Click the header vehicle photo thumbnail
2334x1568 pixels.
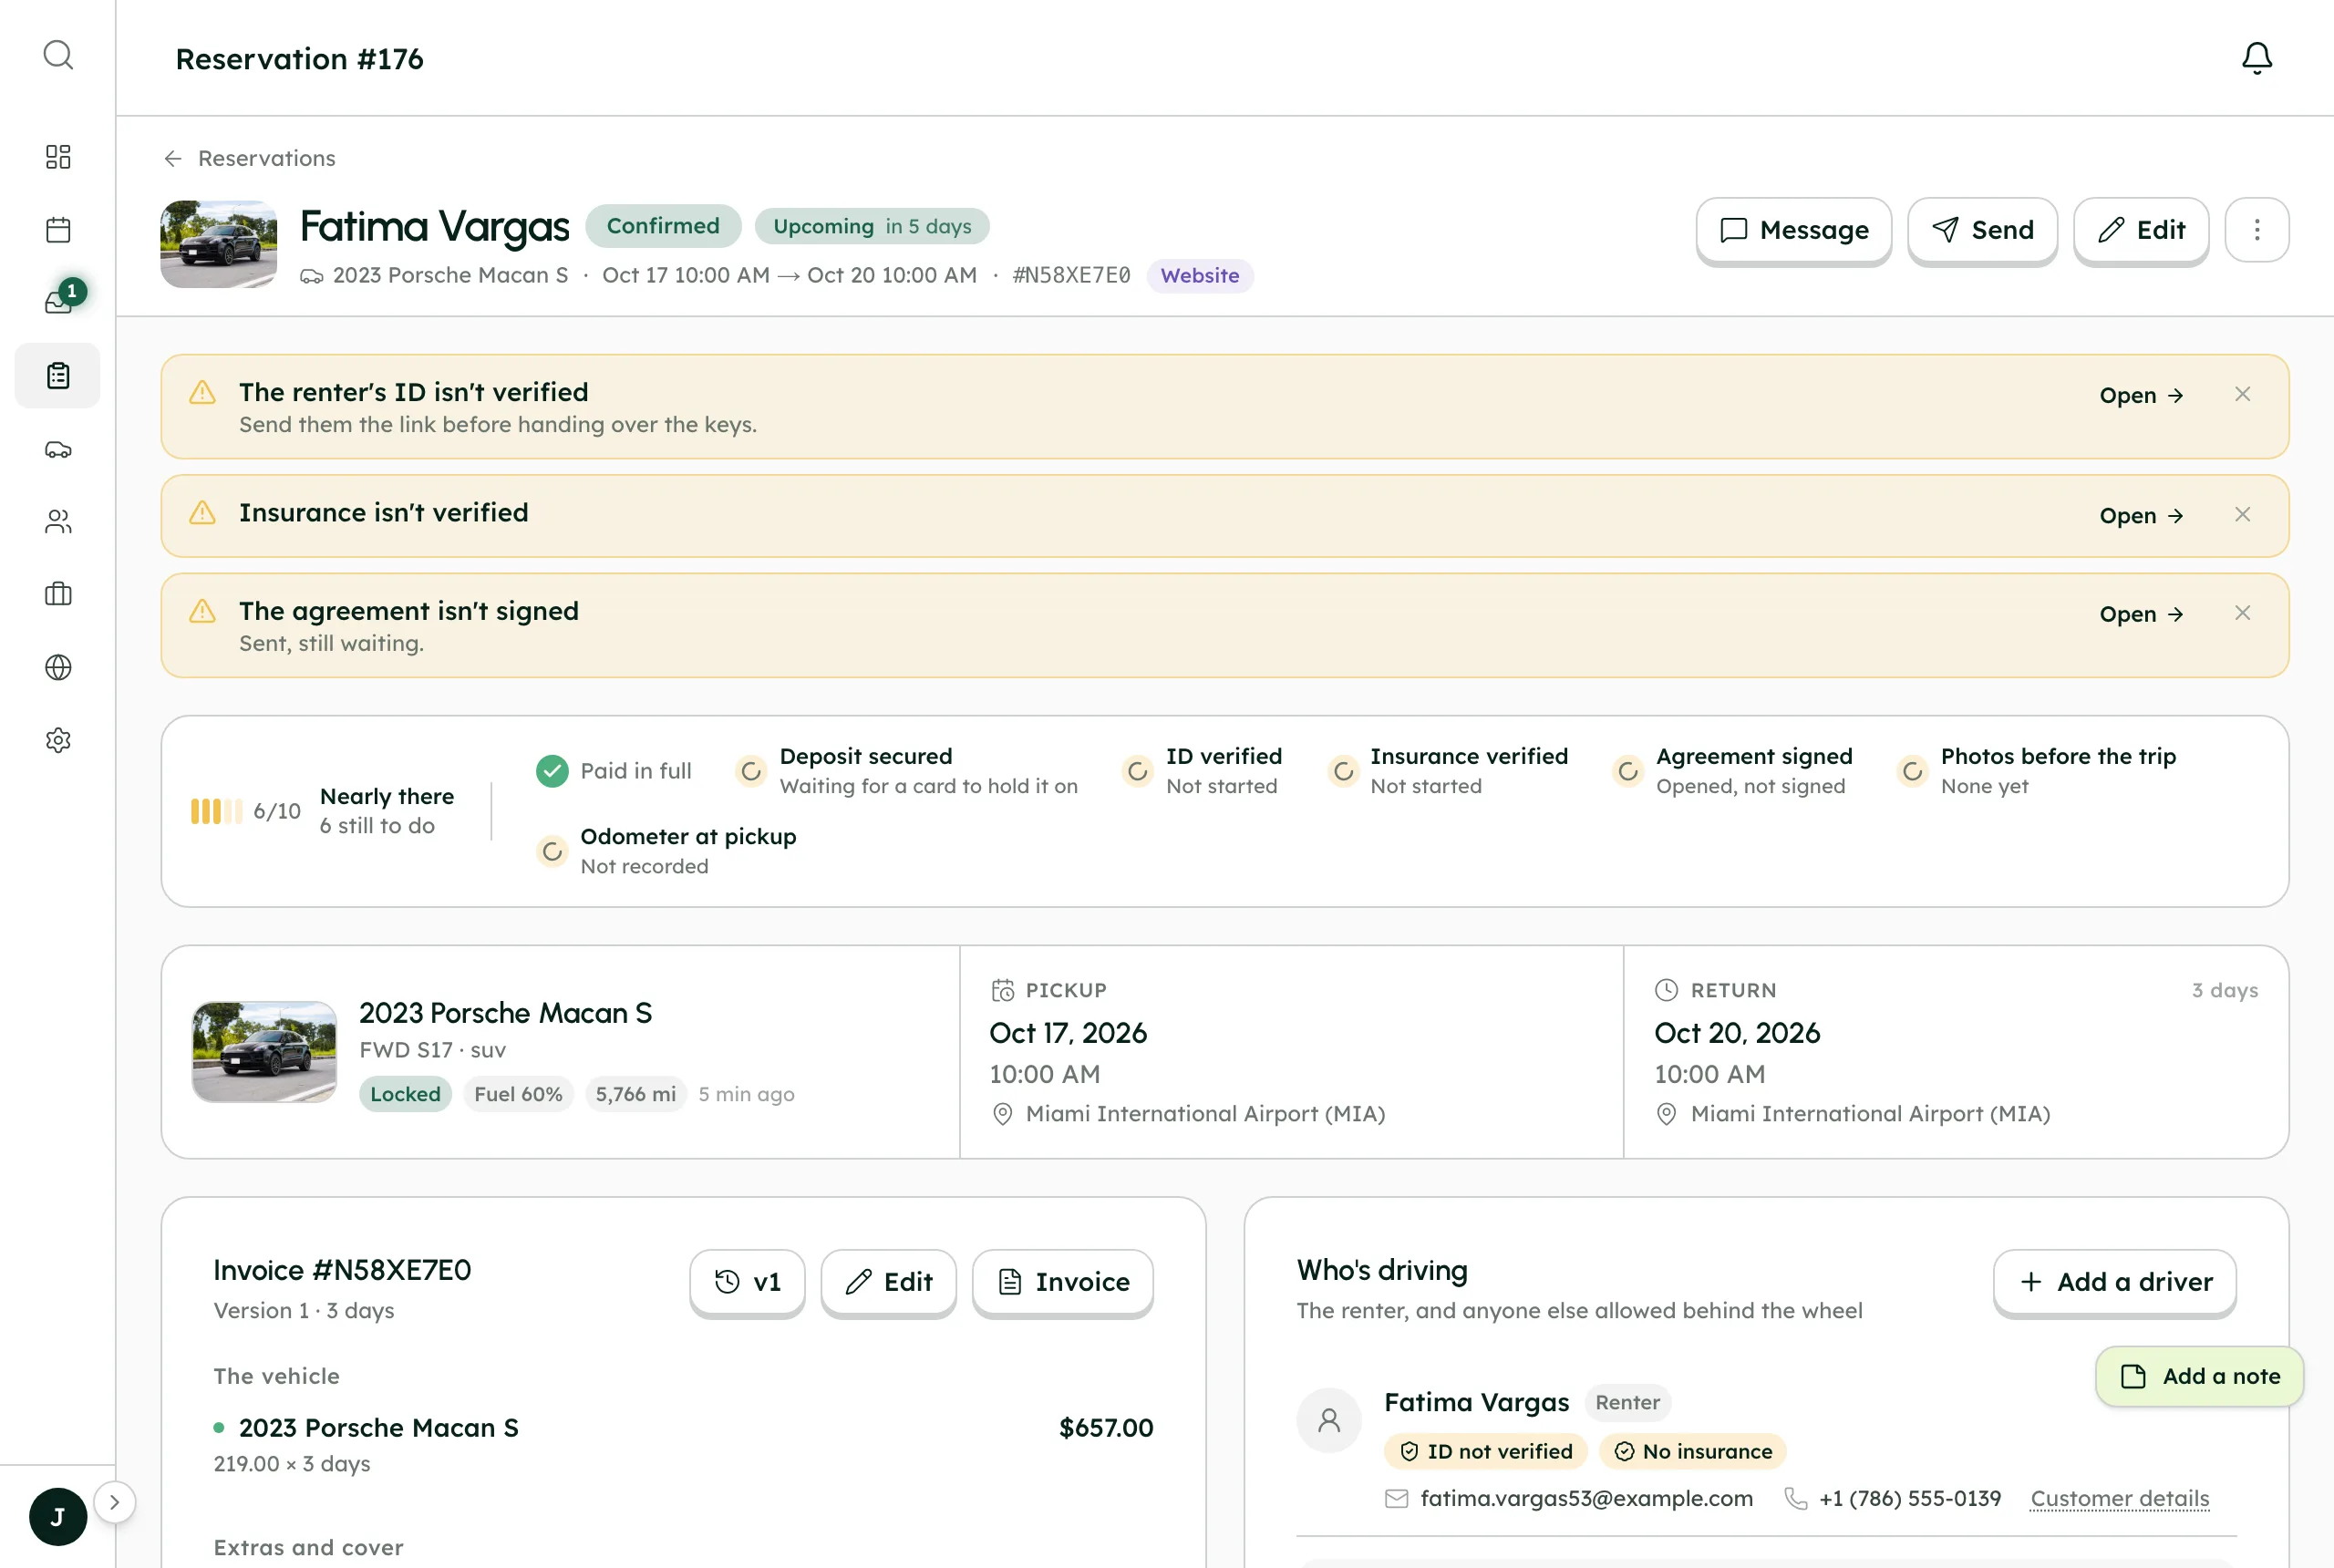click(219, 245)
